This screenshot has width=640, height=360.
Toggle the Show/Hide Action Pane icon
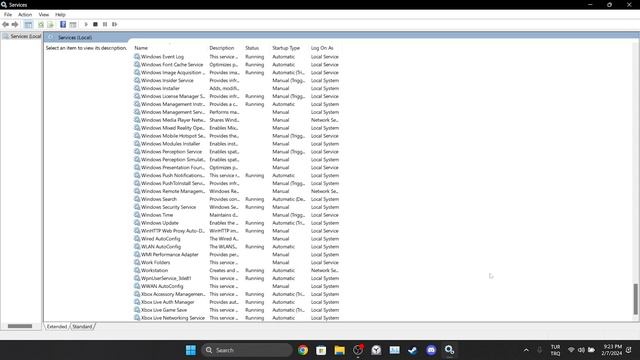73,24
